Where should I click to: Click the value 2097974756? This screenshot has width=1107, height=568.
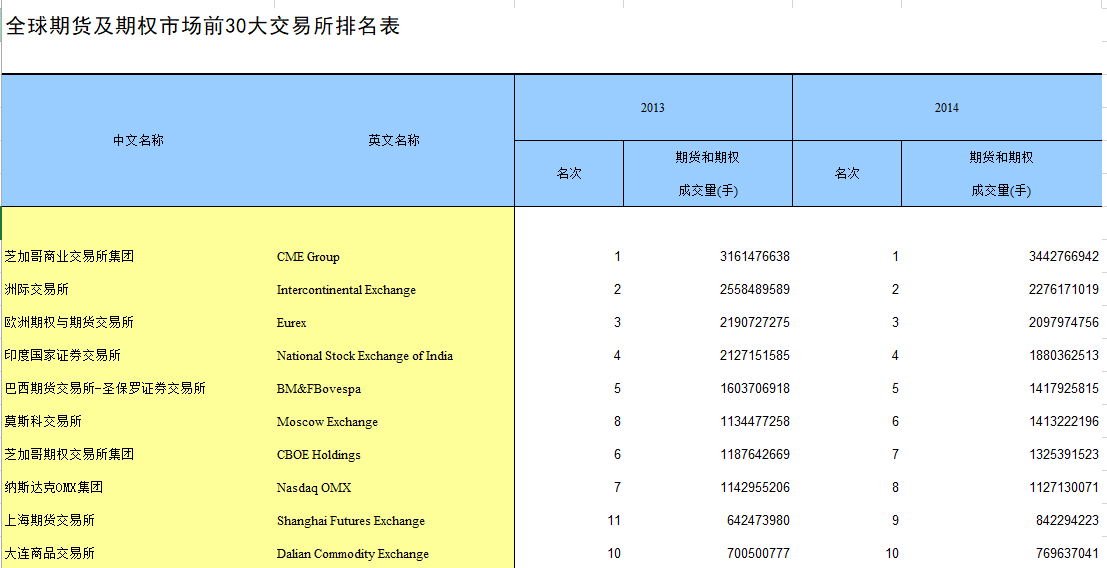[1064, 322]
